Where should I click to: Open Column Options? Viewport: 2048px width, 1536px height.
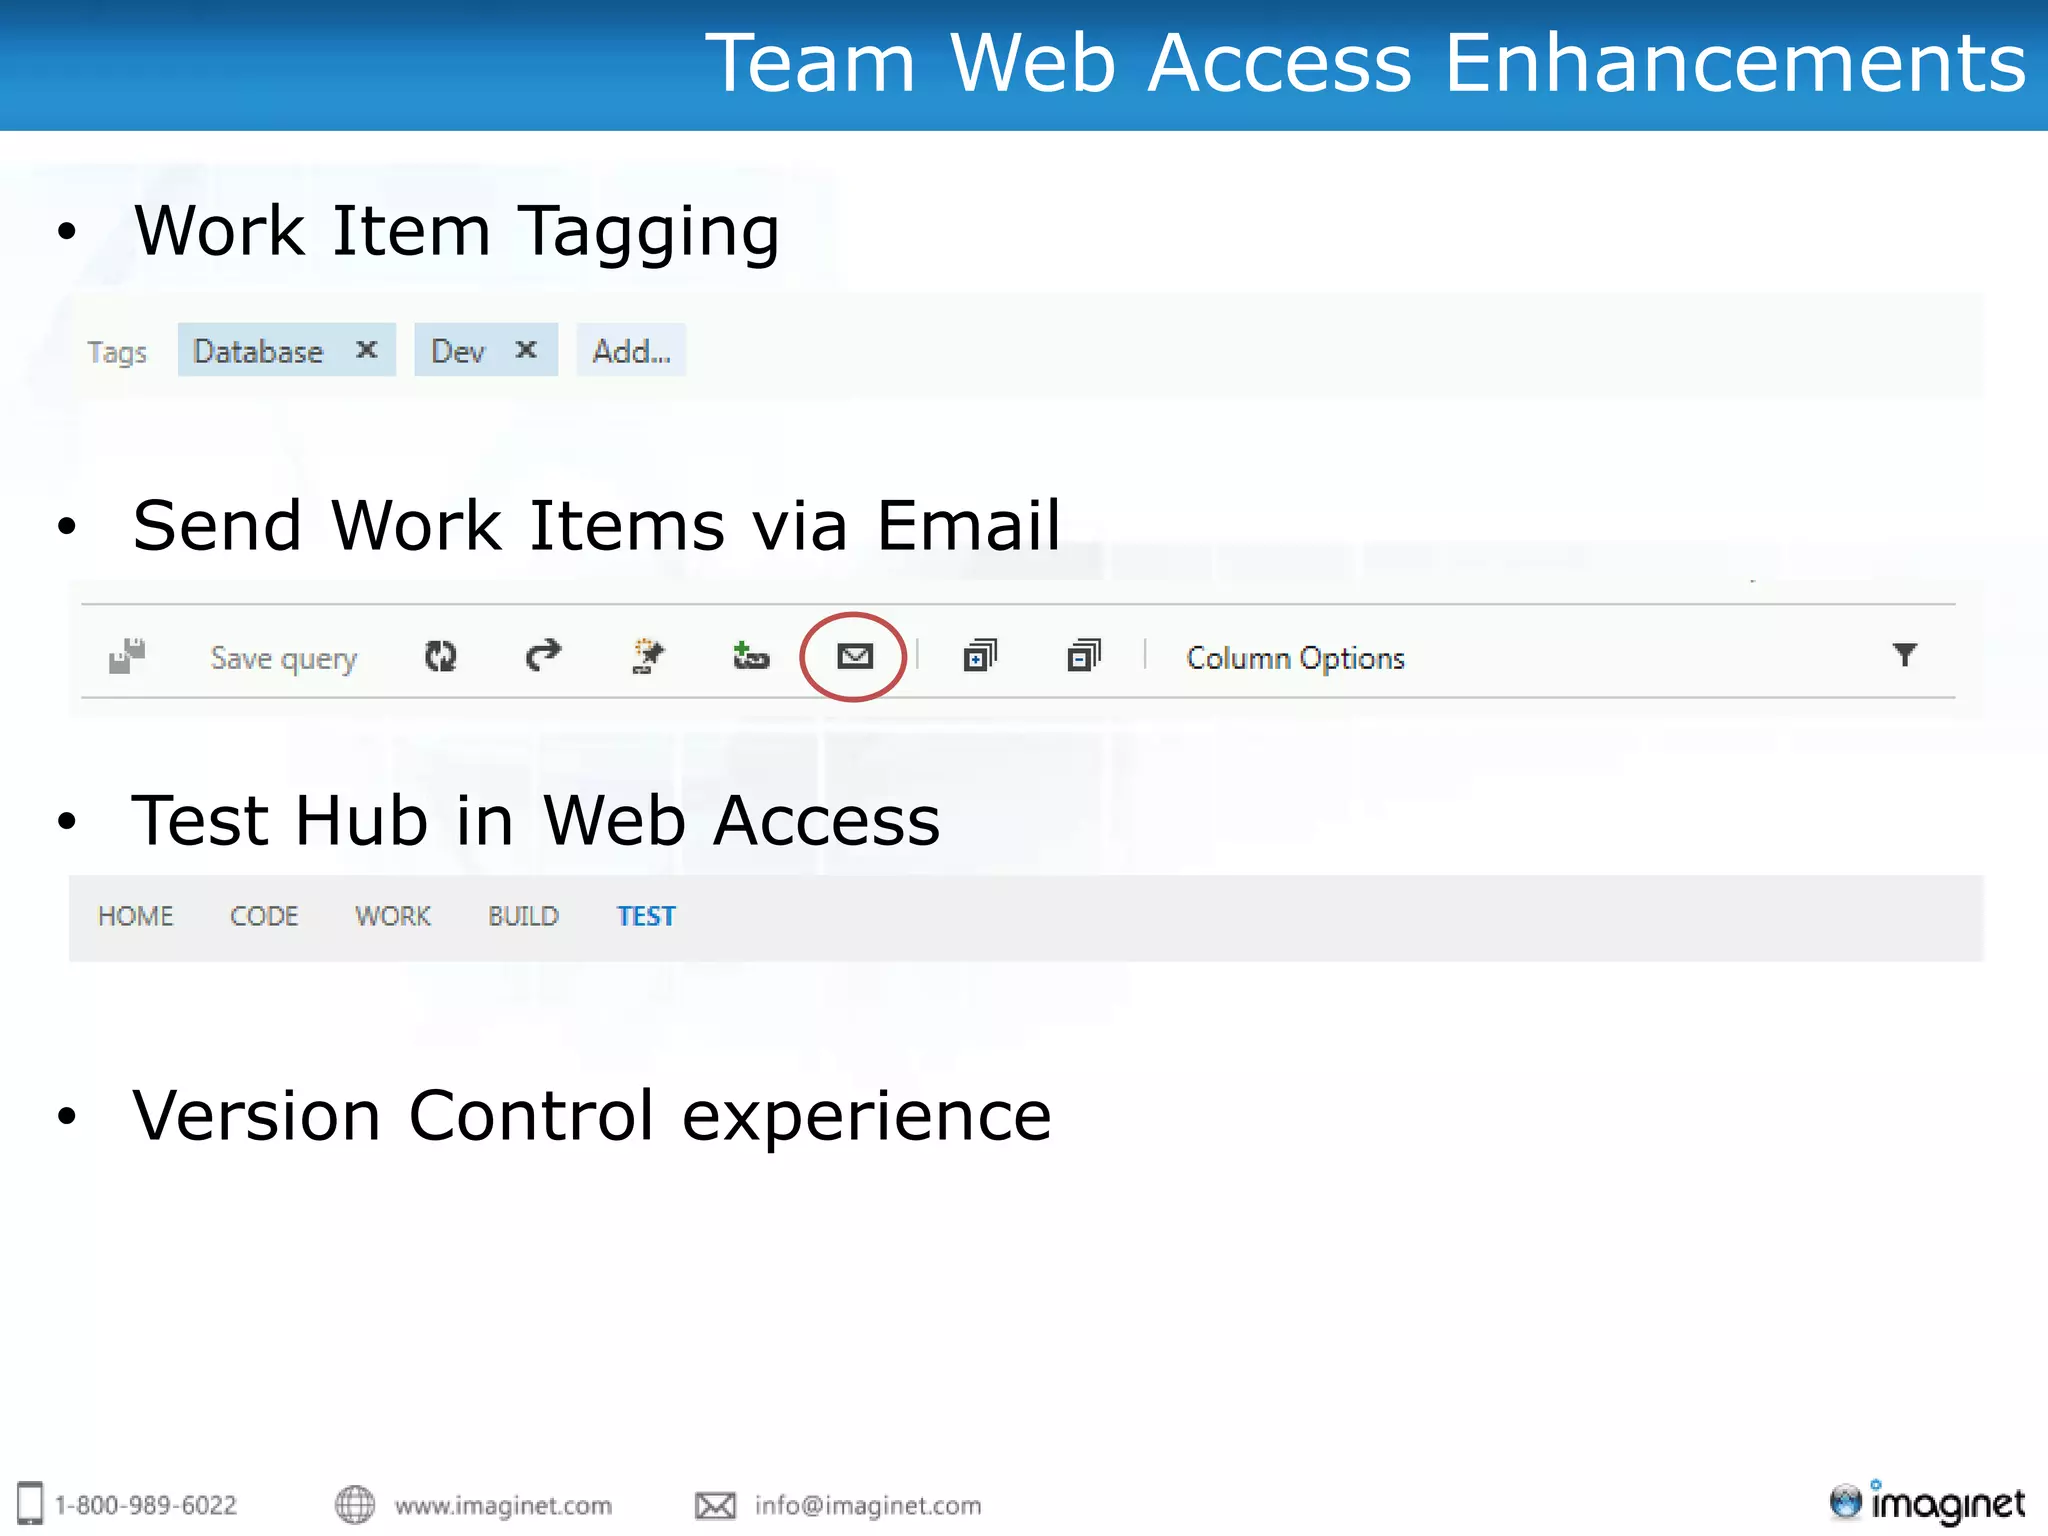click(1295, 658)
